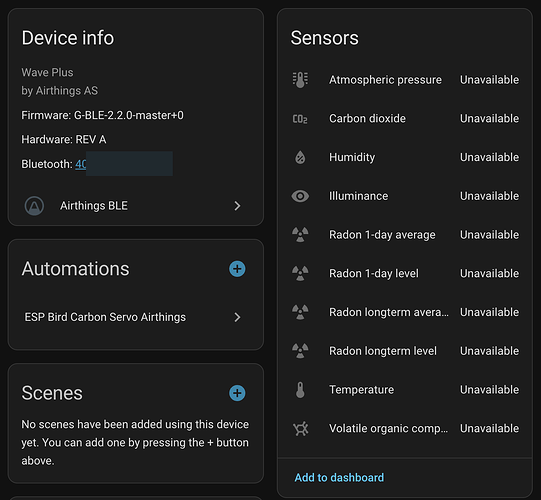
Task: Click Unavailable value for Illuminance
Action: 489,196
